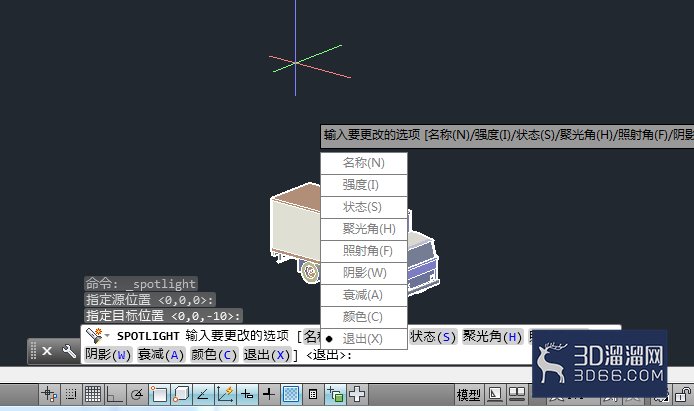Toggle Quick Properties icon
This screenshot has width=694, height=411.
(x=312, y=394)
